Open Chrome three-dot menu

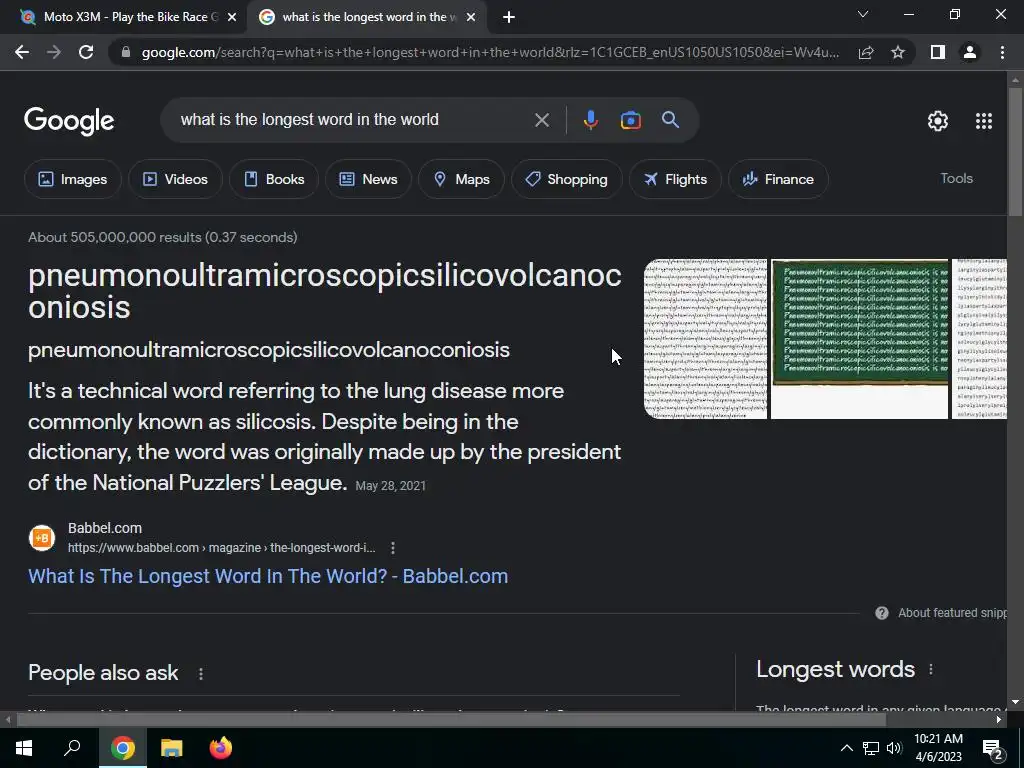[x=1002, y=52]
